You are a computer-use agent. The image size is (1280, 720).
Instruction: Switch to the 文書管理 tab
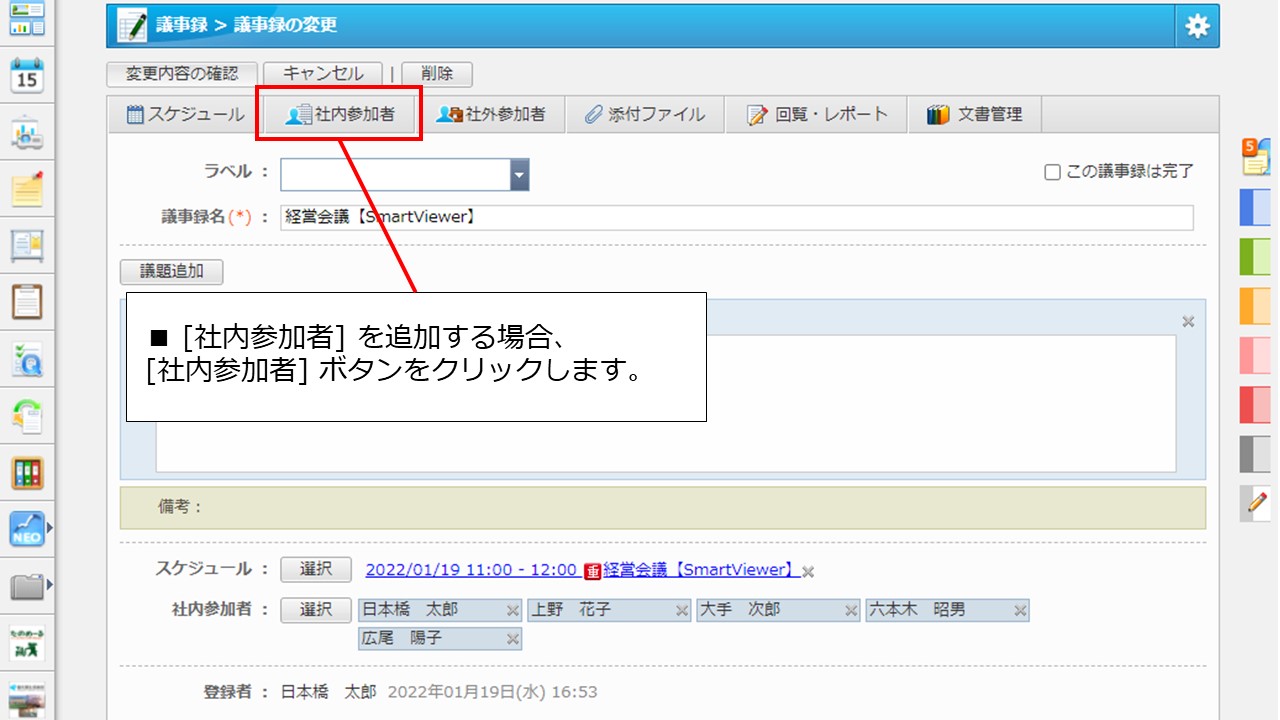(x=975, y=114)
